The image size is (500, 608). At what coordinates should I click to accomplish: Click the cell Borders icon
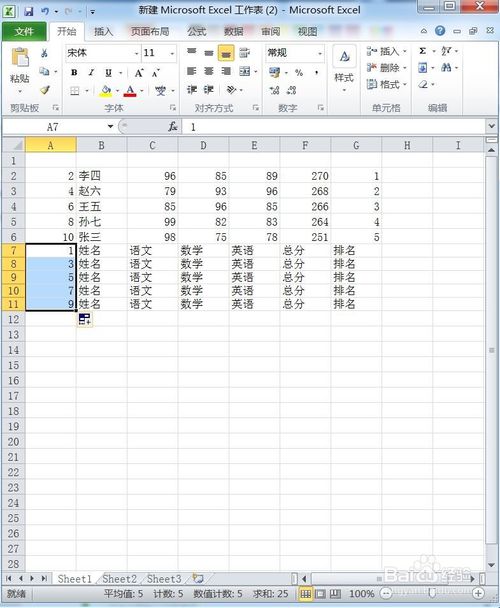pyautogui.click(x=74, y=91)
